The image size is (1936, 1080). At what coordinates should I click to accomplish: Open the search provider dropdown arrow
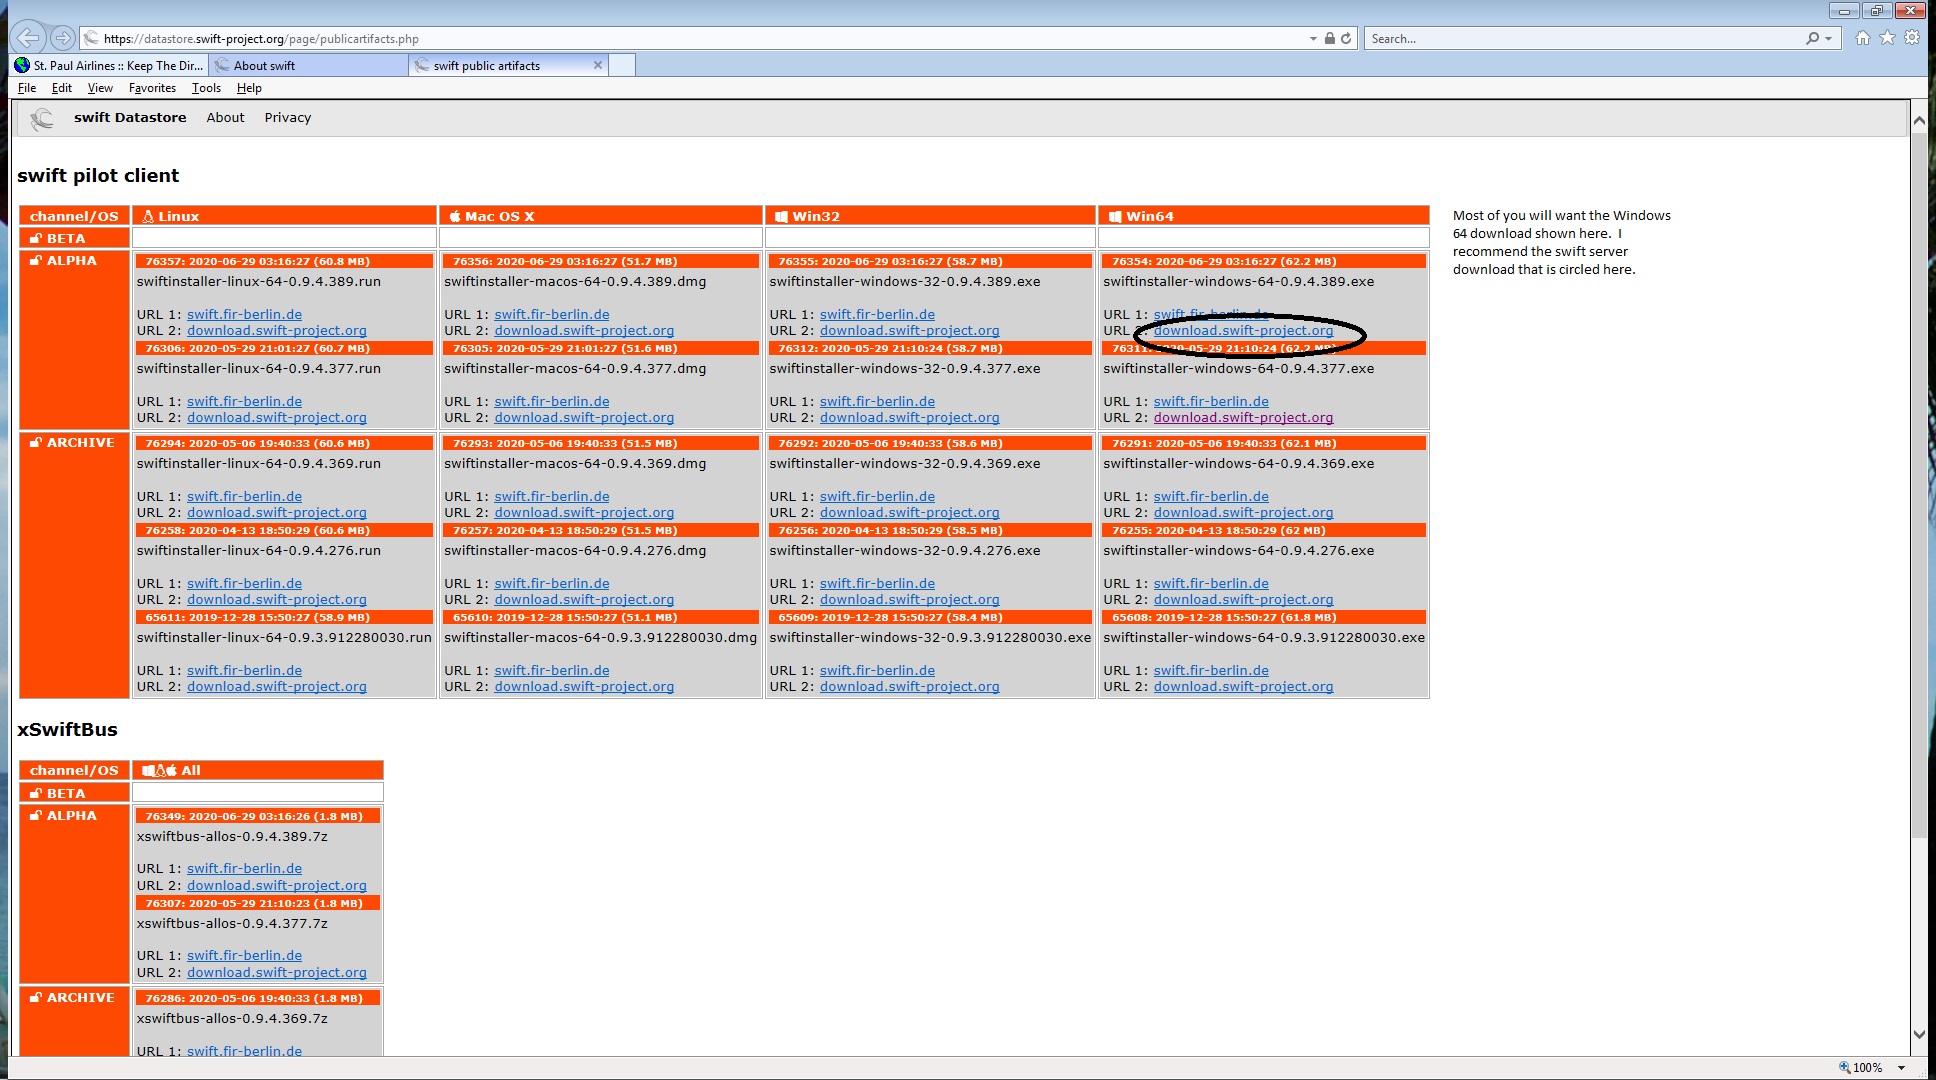click(x=1829, y=38)
